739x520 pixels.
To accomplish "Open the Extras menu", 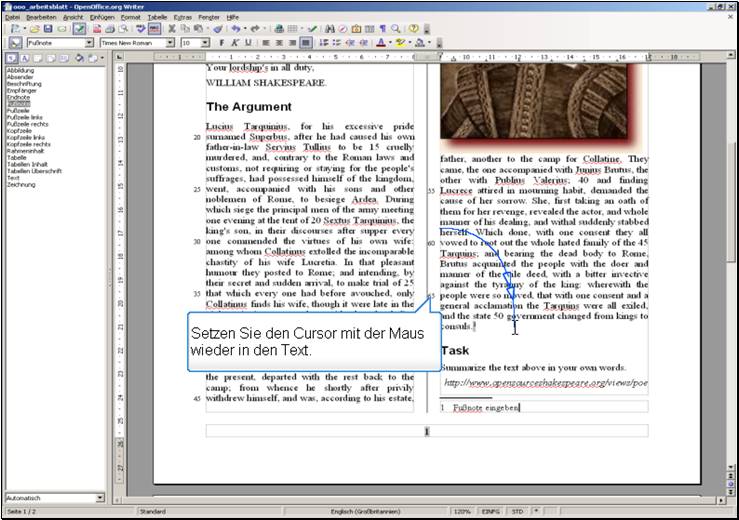I will point(182,17).
